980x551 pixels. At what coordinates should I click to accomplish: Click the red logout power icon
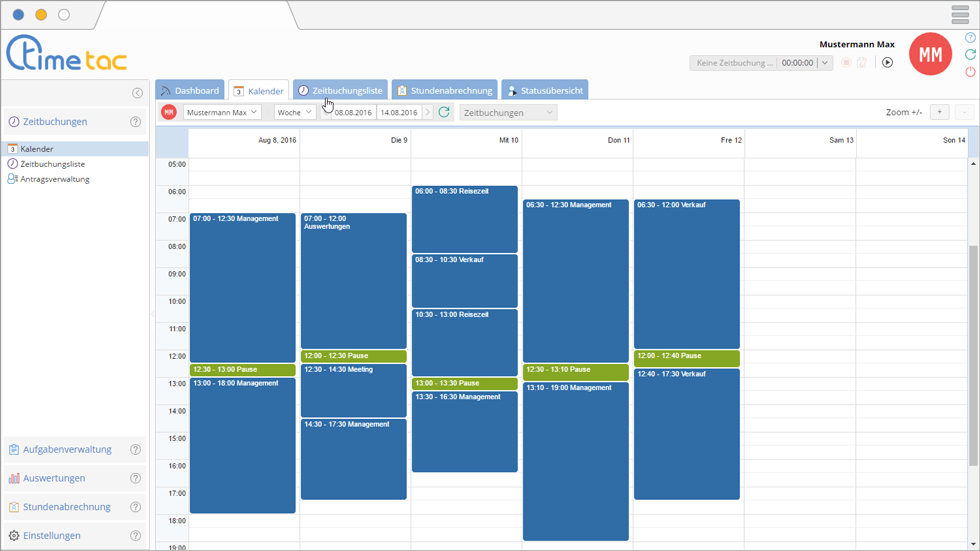pyautogui.click(x=970, y=72)
